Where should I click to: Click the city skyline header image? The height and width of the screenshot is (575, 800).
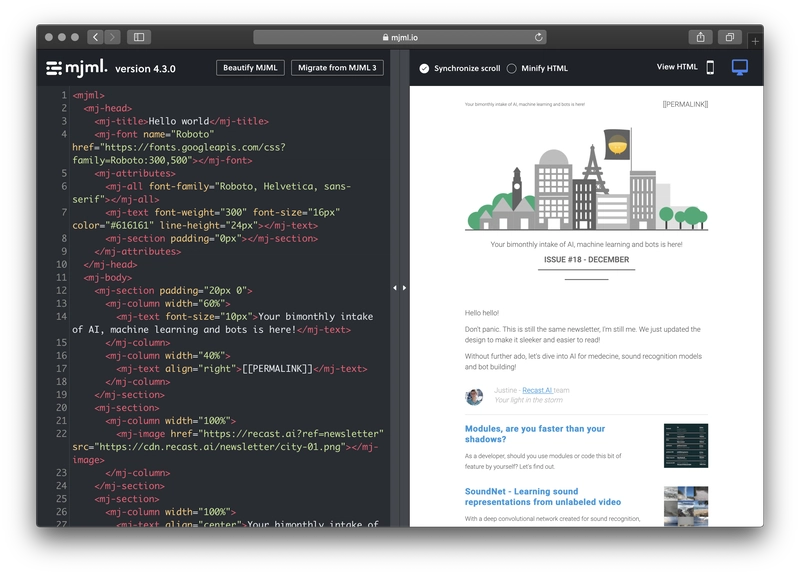pyautogui.click(x=586, y=179)
